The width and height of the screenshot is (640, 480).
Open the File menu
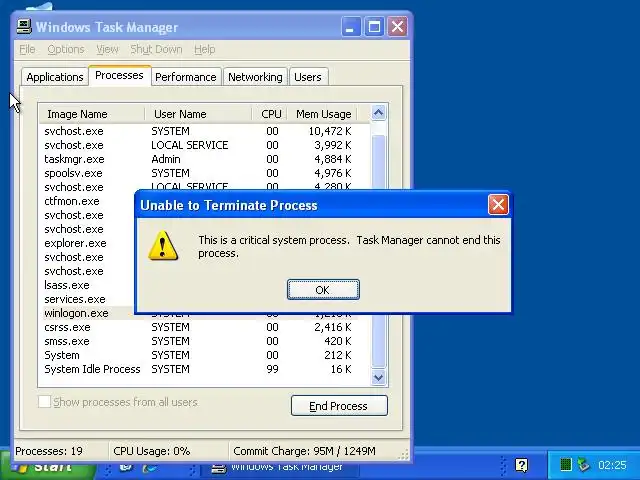27,49
